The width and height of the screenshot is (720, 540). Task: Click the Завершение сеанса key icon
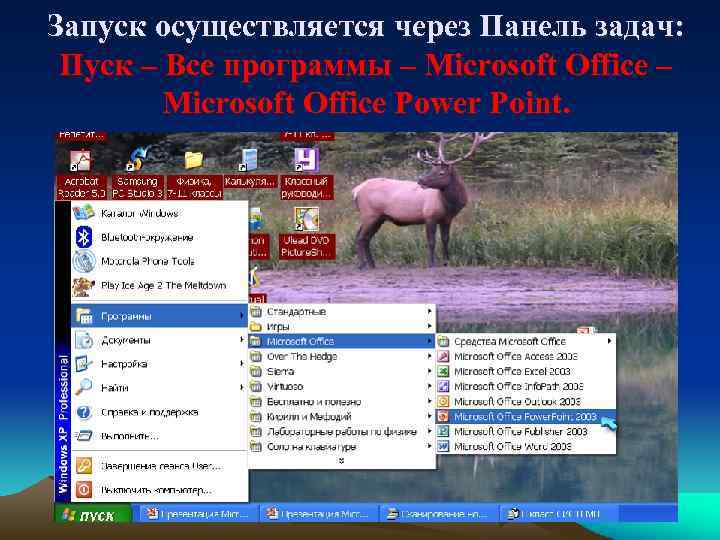[84, 466]
